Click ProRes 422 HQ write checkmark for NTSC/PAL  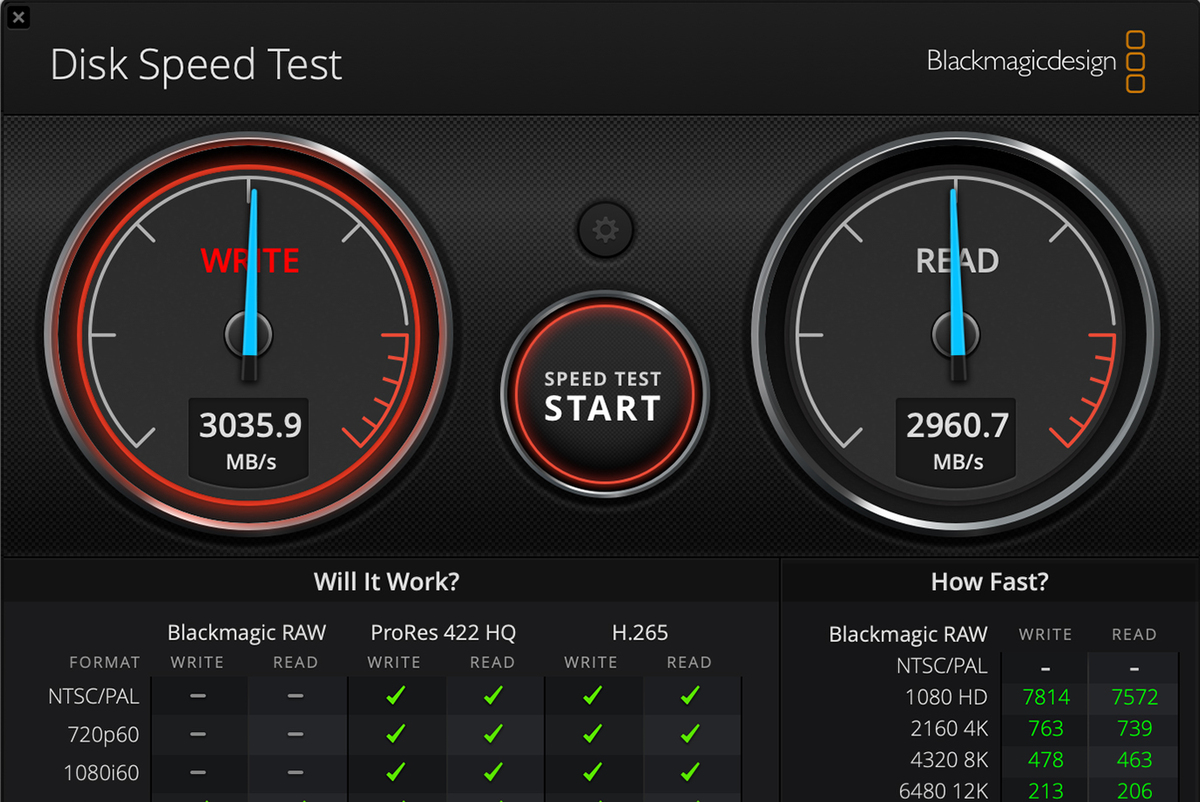point(395,695)
